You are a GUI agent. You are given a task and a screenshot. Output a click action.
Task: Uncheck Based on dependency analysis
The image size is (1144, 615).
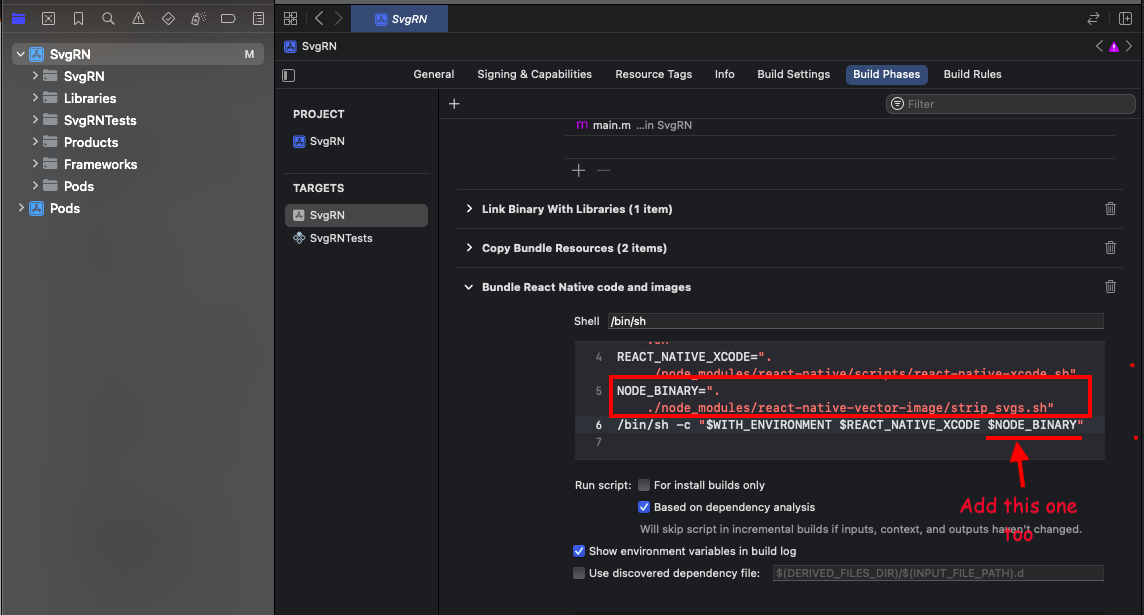[x=644, y=507]
